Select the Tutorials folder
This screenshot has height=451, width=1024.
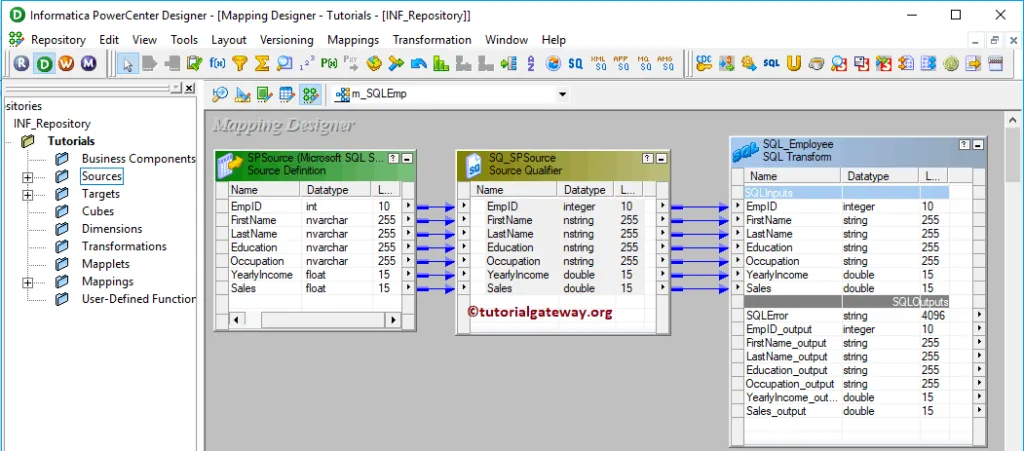(x=71, y=141)
